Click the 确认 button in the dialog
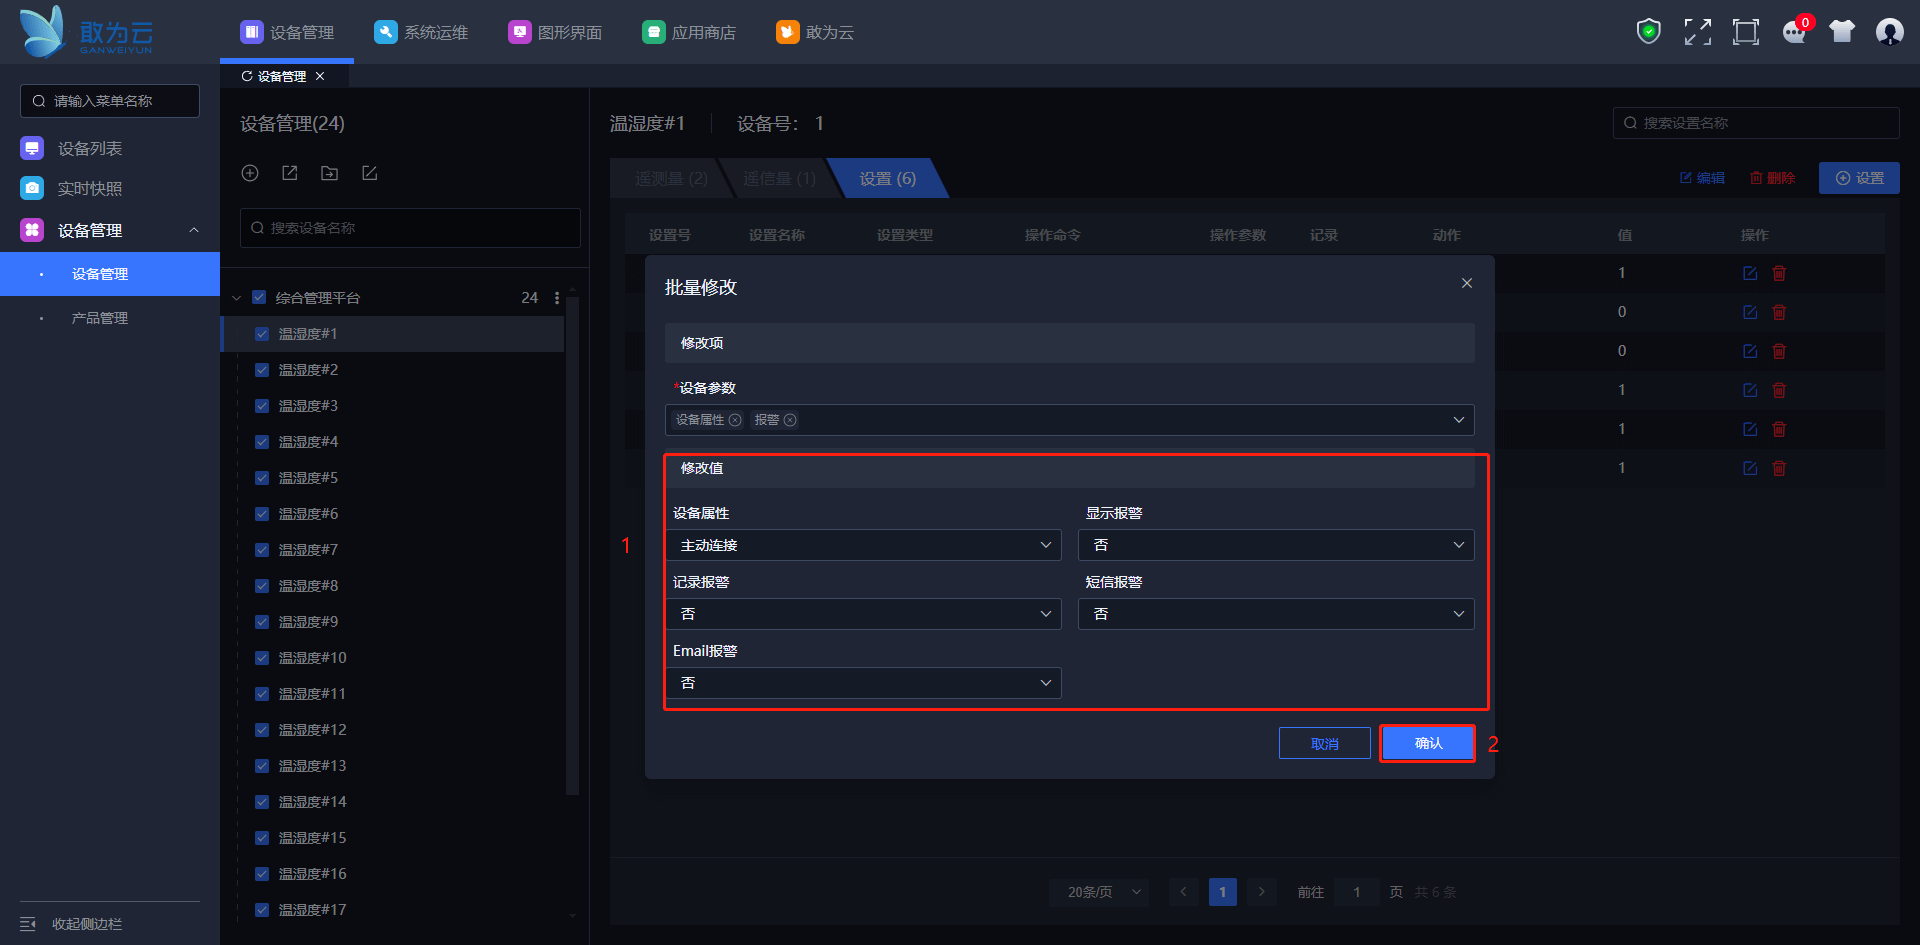 coord(1428,743)
